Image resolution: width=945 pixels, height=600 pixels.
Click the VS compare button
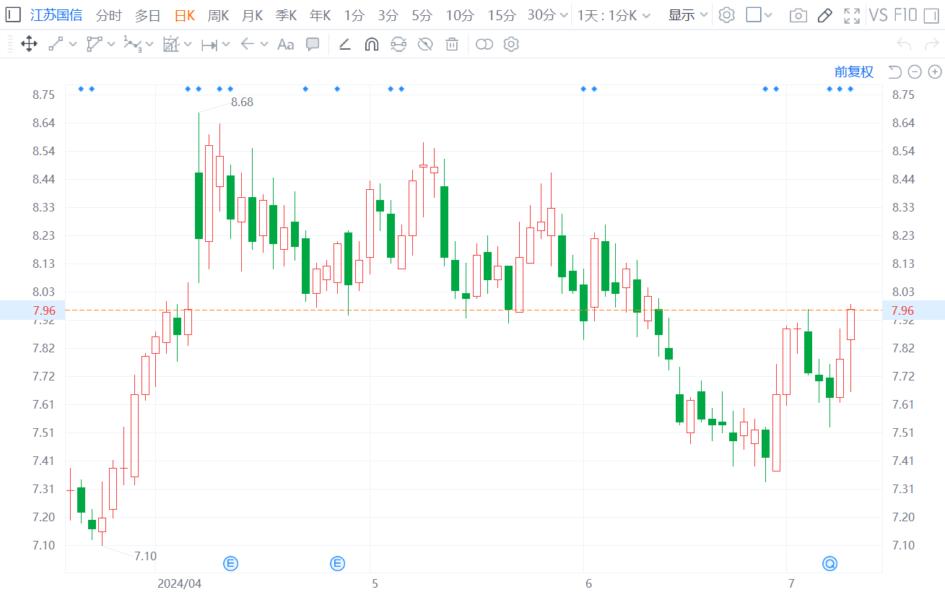pos(878,15)
